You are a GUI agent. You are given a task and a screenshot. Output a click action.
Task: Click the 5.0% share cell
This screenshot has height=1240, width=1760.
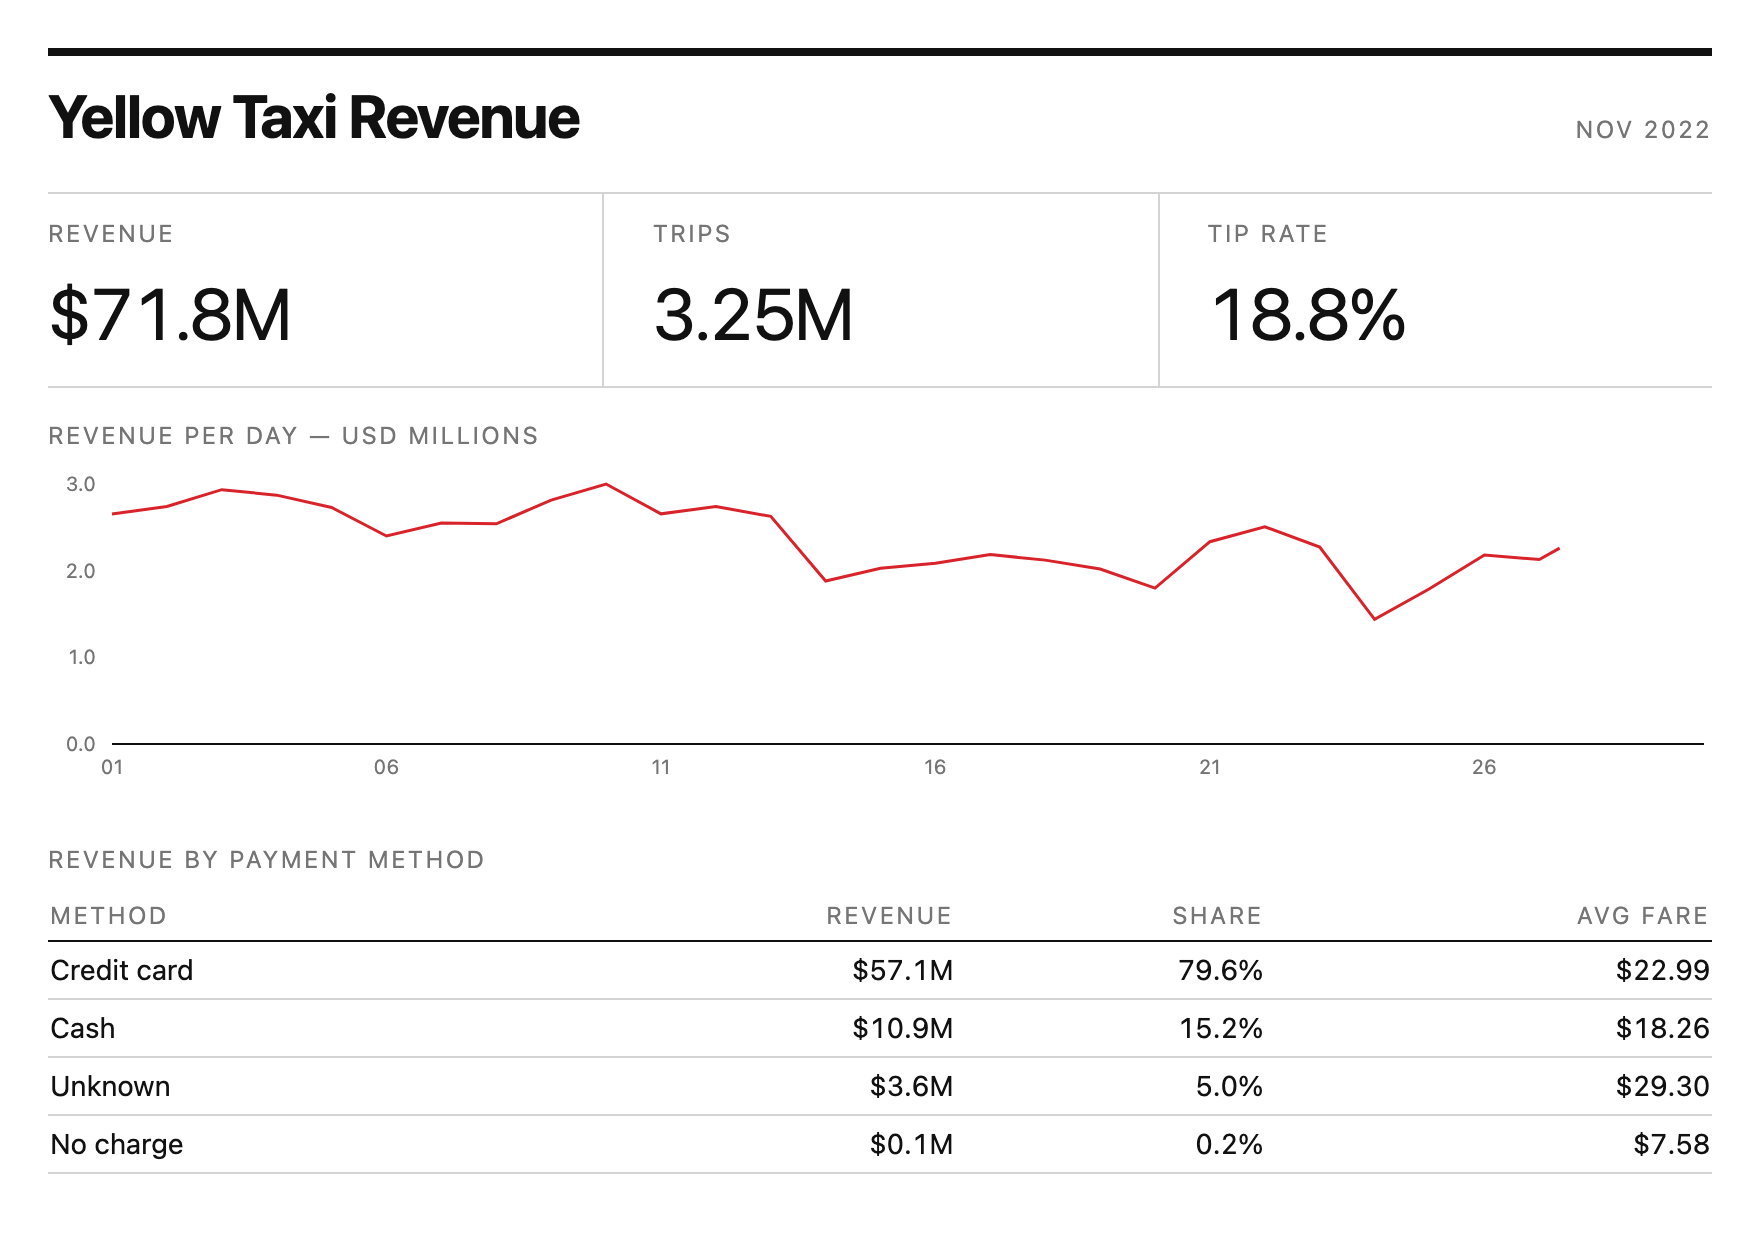click(1229, 1087)
